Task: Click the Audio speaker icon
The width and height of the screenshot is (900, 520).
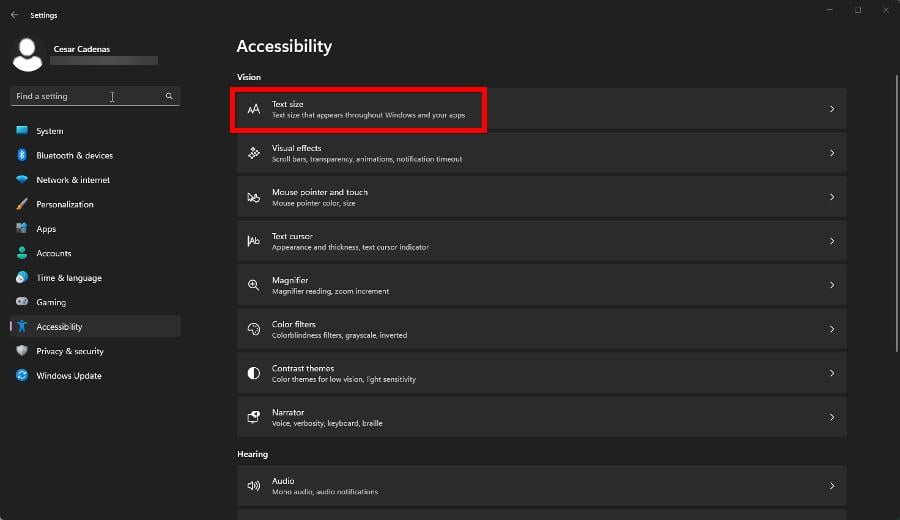Action: click(x=254, y=486)
